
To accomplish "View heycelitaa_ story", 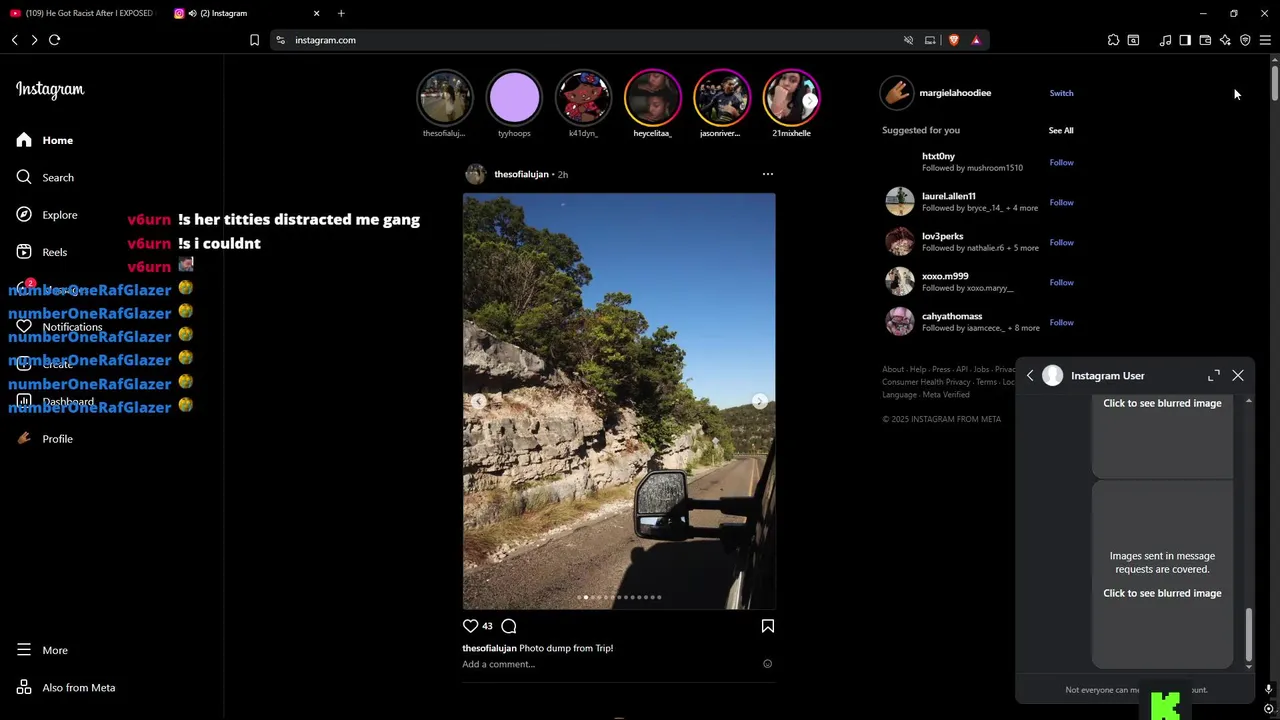I will point(652,98).
